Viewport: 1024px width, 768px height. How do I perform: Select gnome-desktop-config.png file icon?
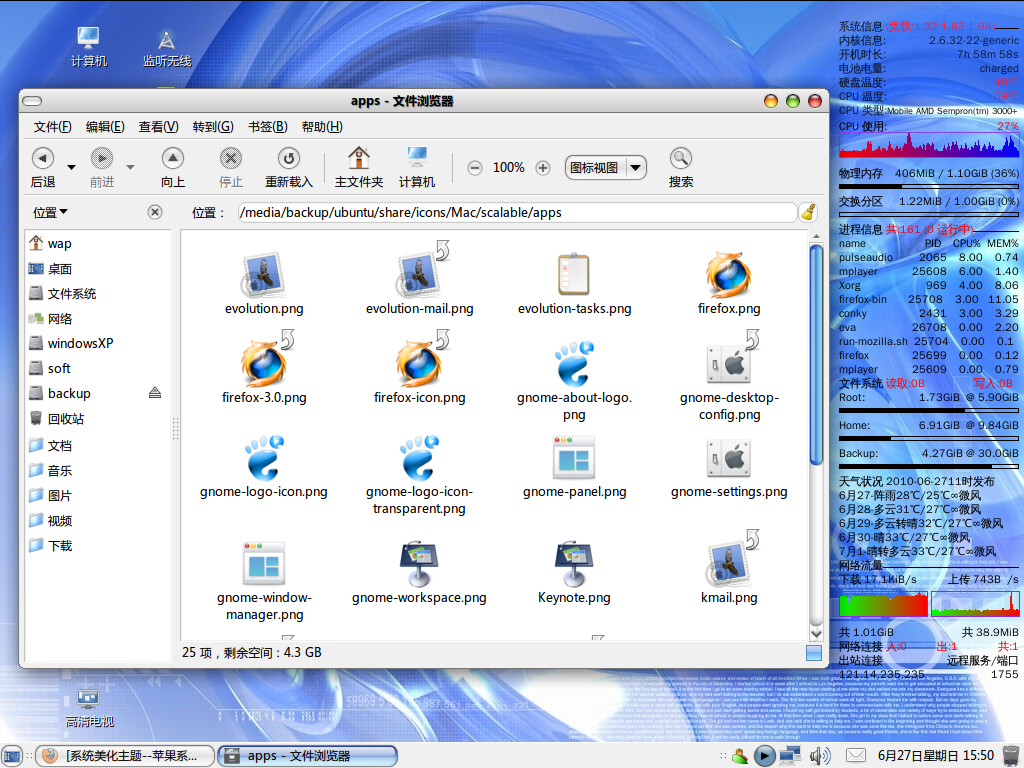click(x=729, y=363)
